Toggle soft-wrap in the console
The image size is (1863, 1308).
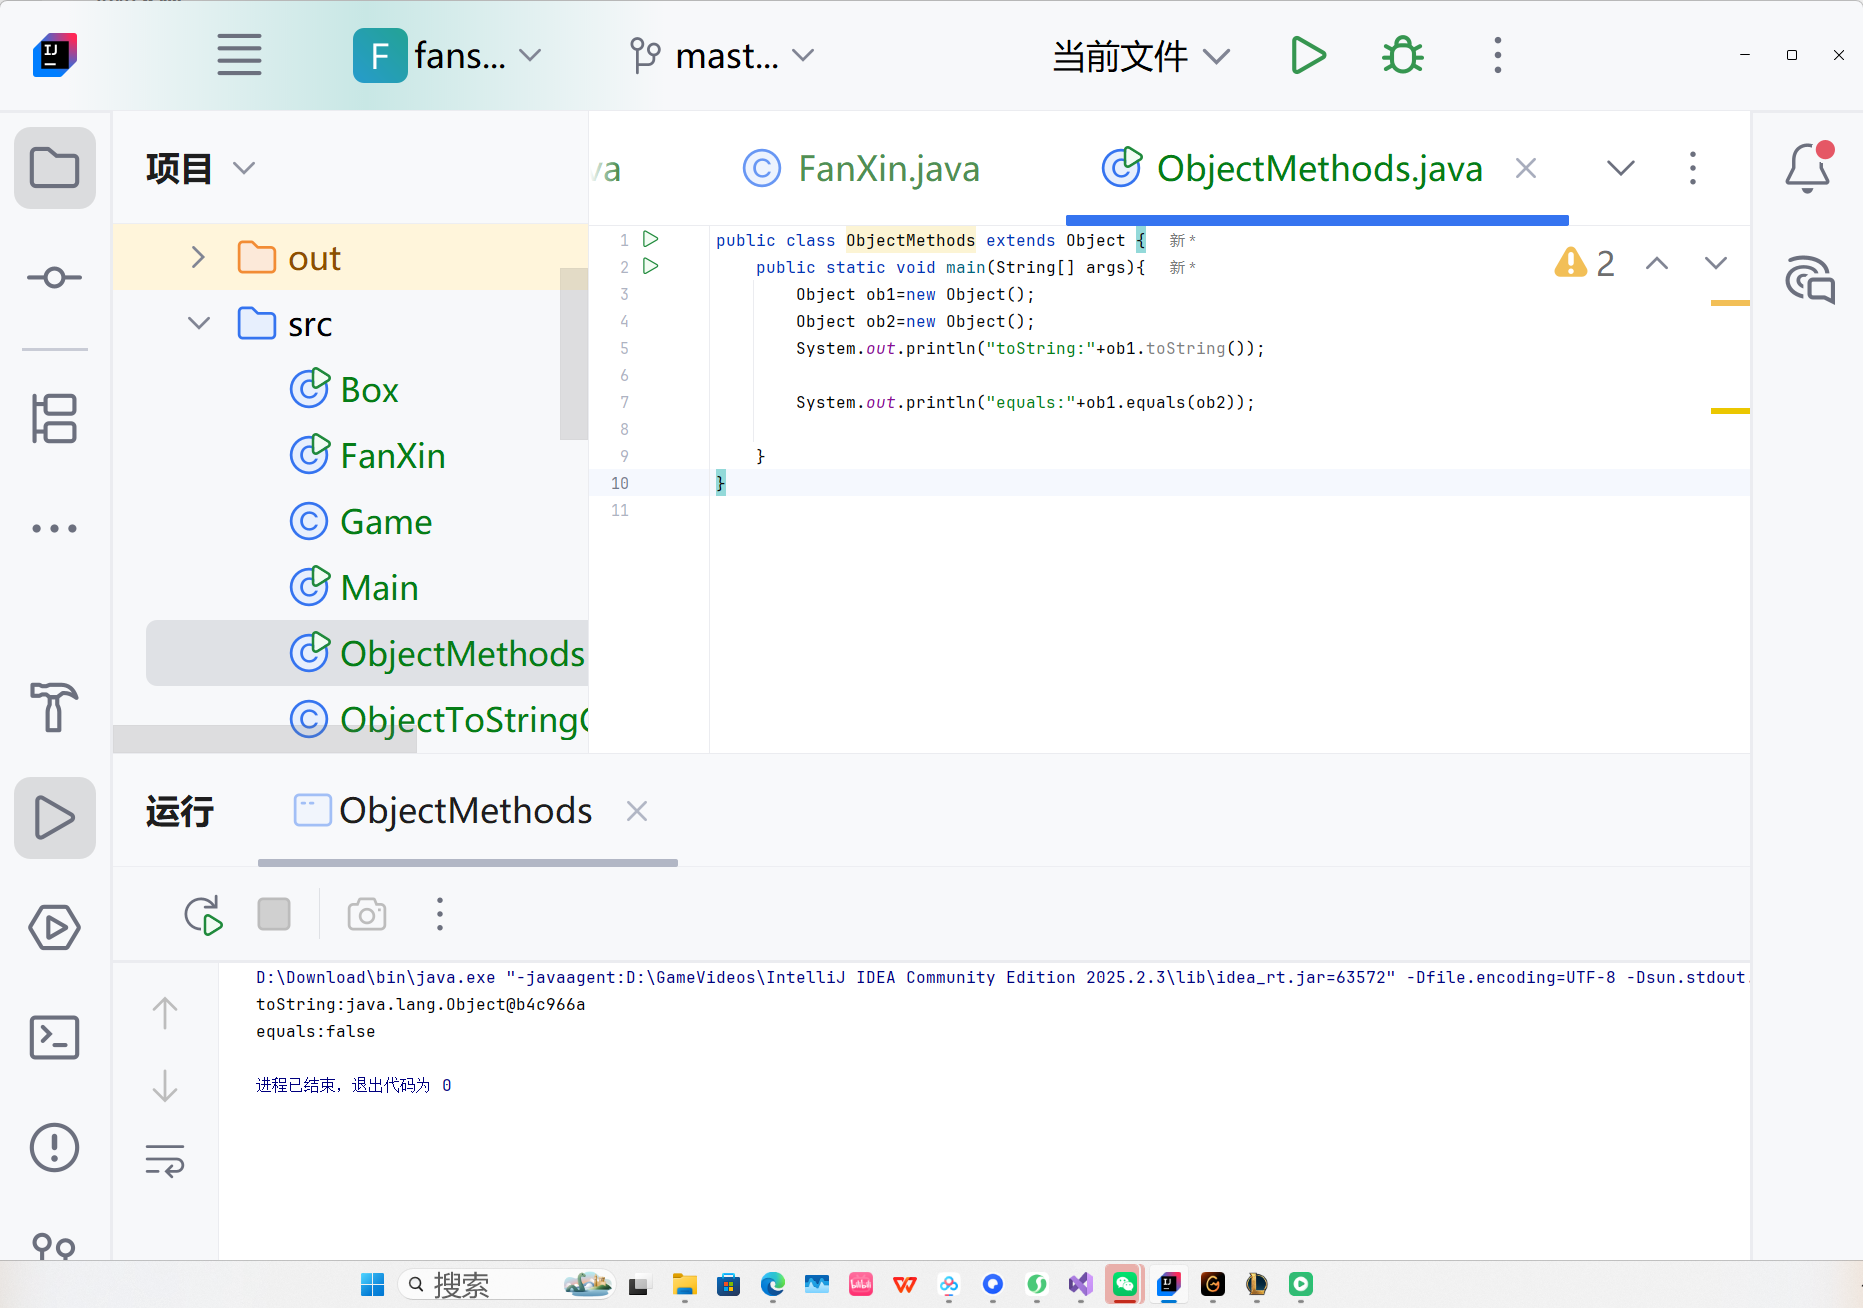[x=165, y=1161]
